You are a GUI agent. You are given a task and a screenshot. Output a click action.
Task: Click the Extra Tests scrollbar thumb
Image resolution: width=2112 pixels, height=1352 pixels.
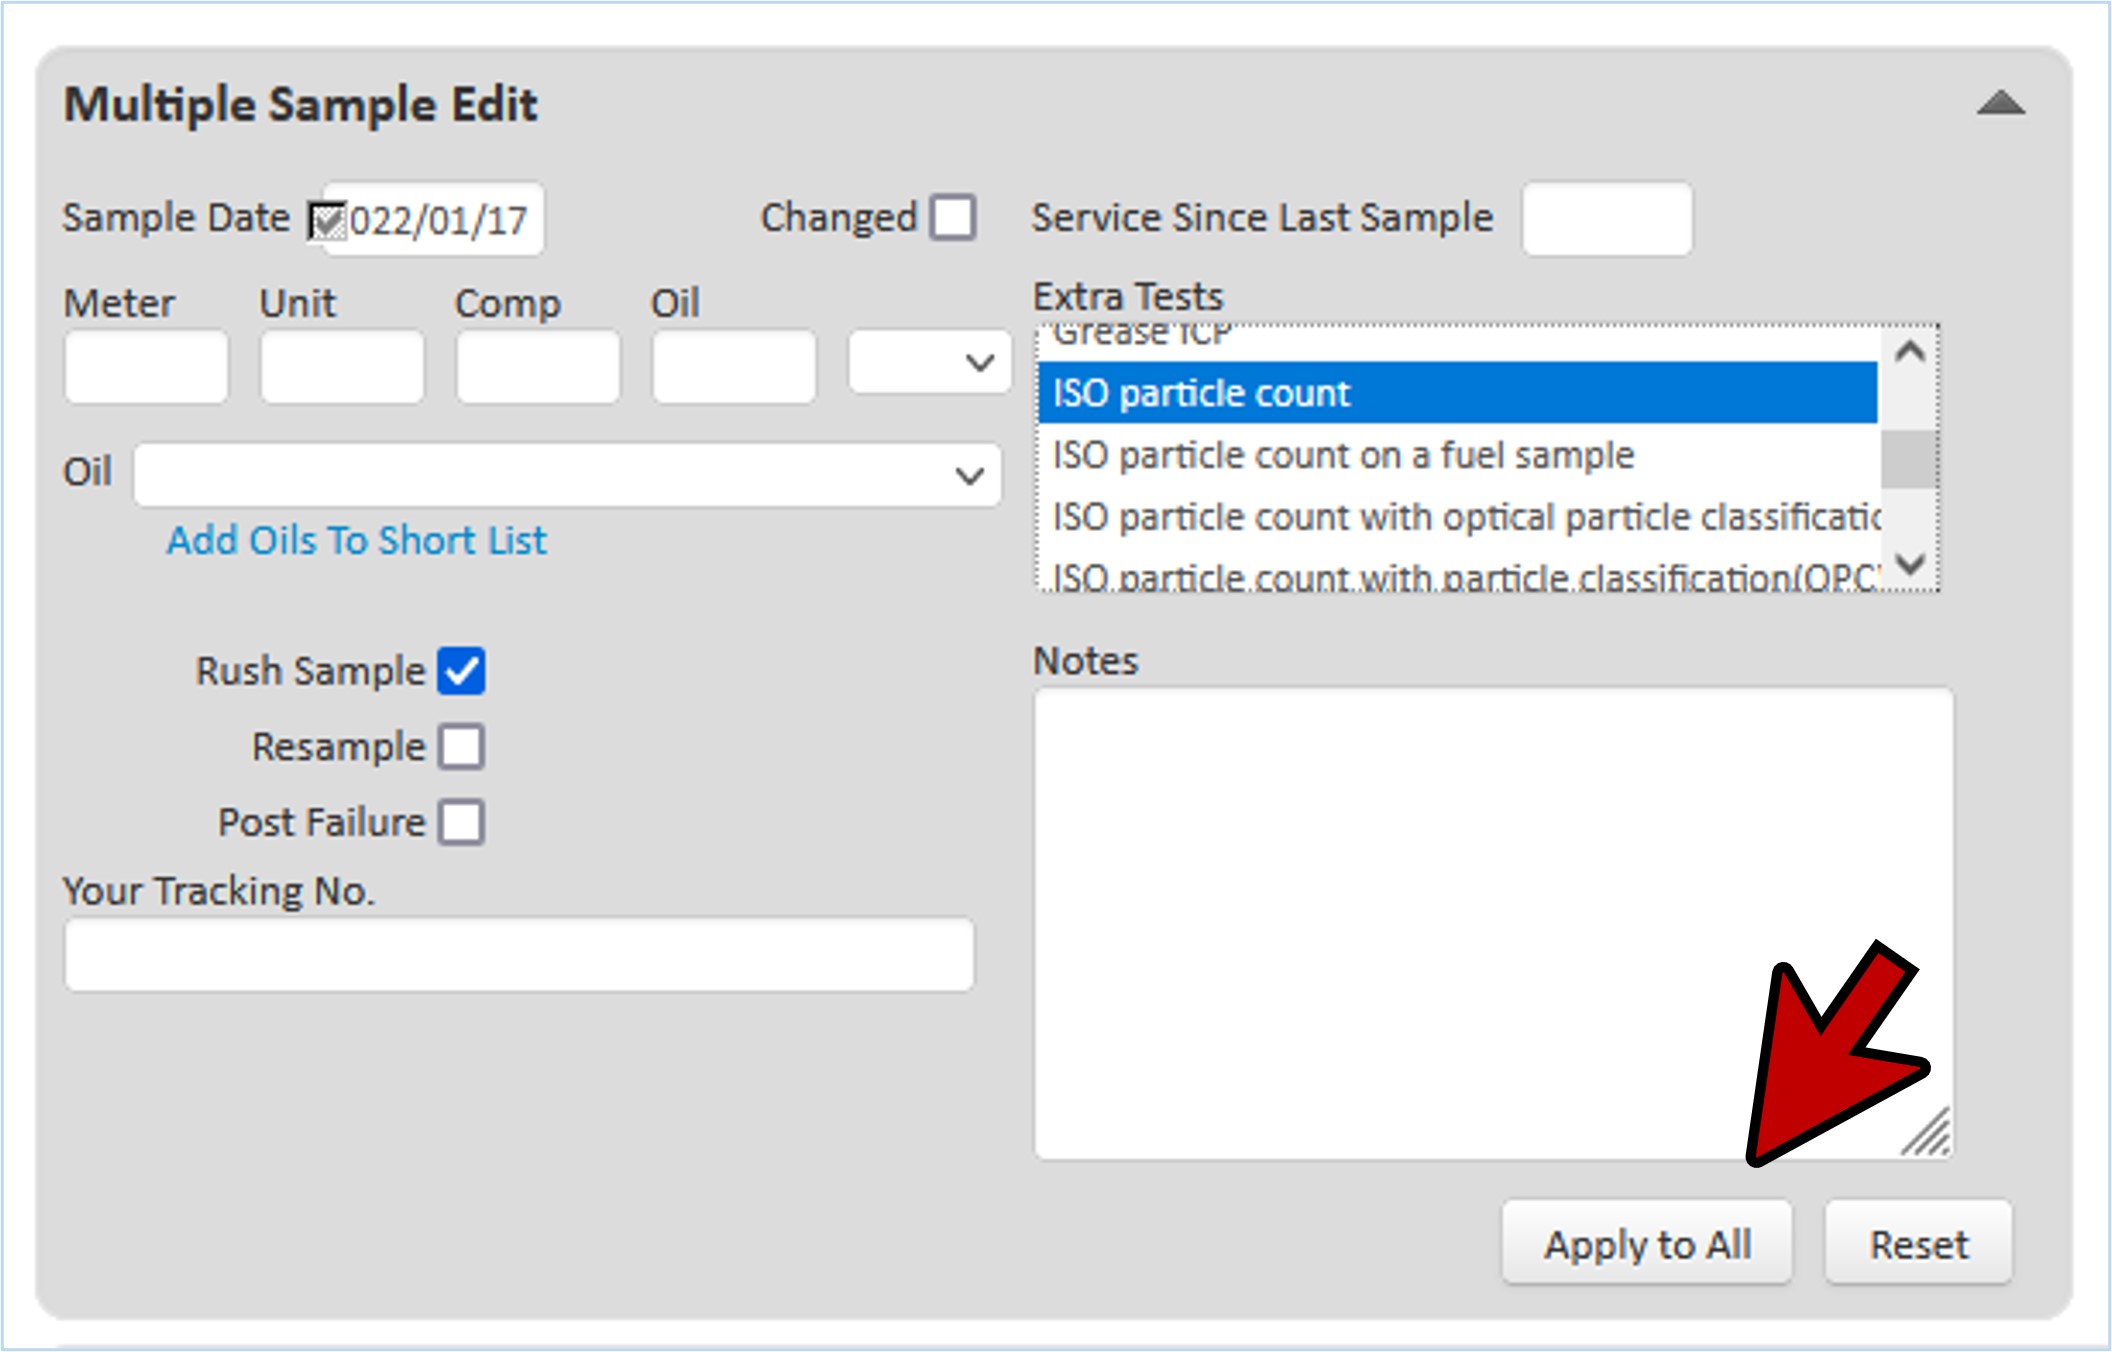click(x=1909, y=460)
